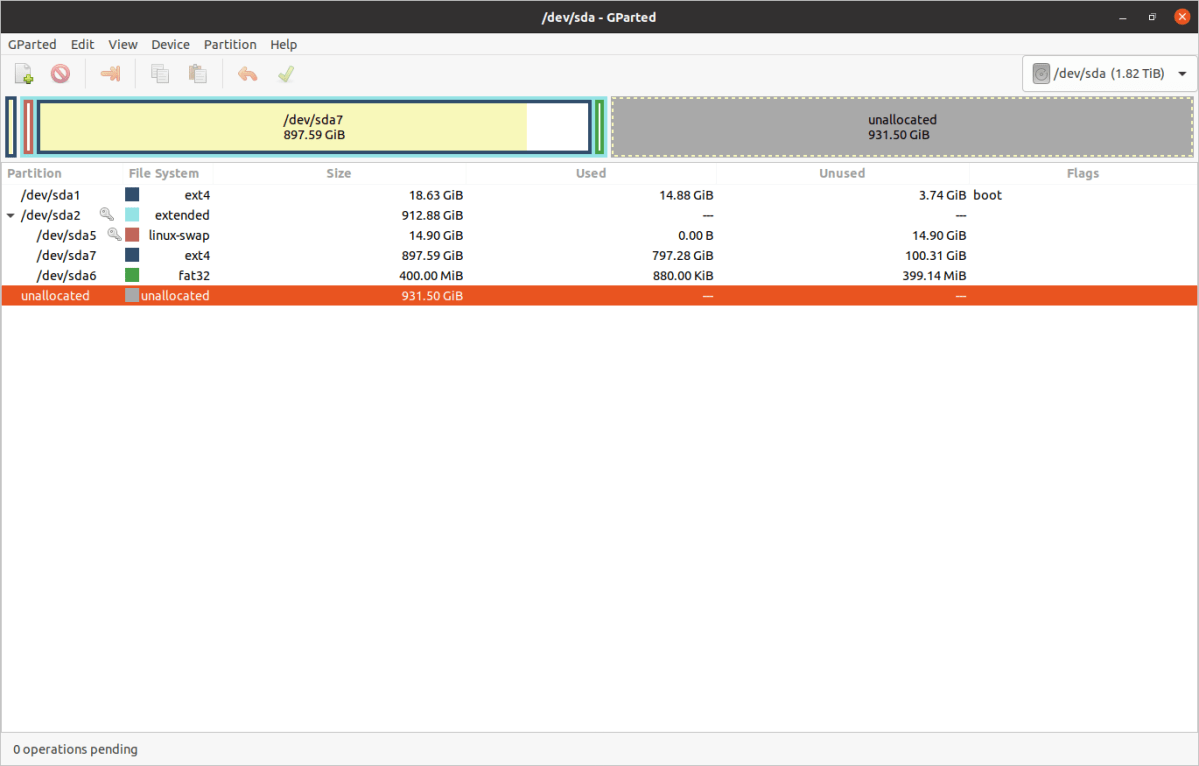This screenshot has height=766, width=1199.
Task: Click the dark blue ext4 swatch for /dev/sda7
Action: (132, 255)
